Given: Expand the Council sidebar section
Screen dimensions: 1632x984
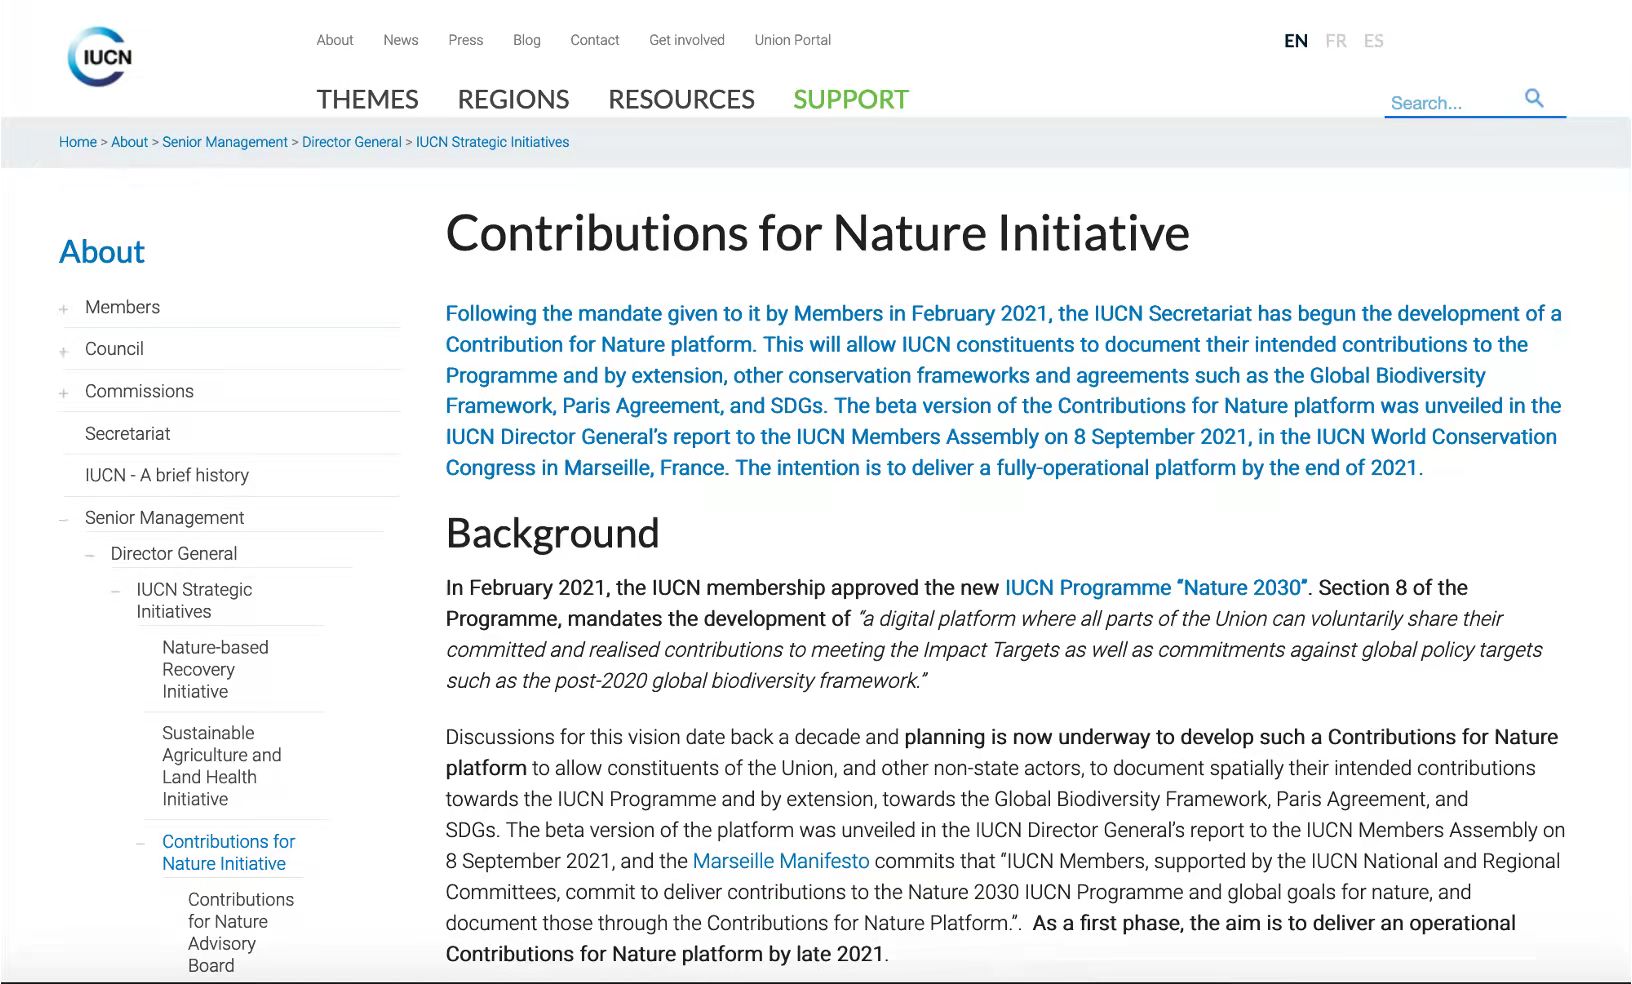Looking at the screenshot, I should pos(64,351).
